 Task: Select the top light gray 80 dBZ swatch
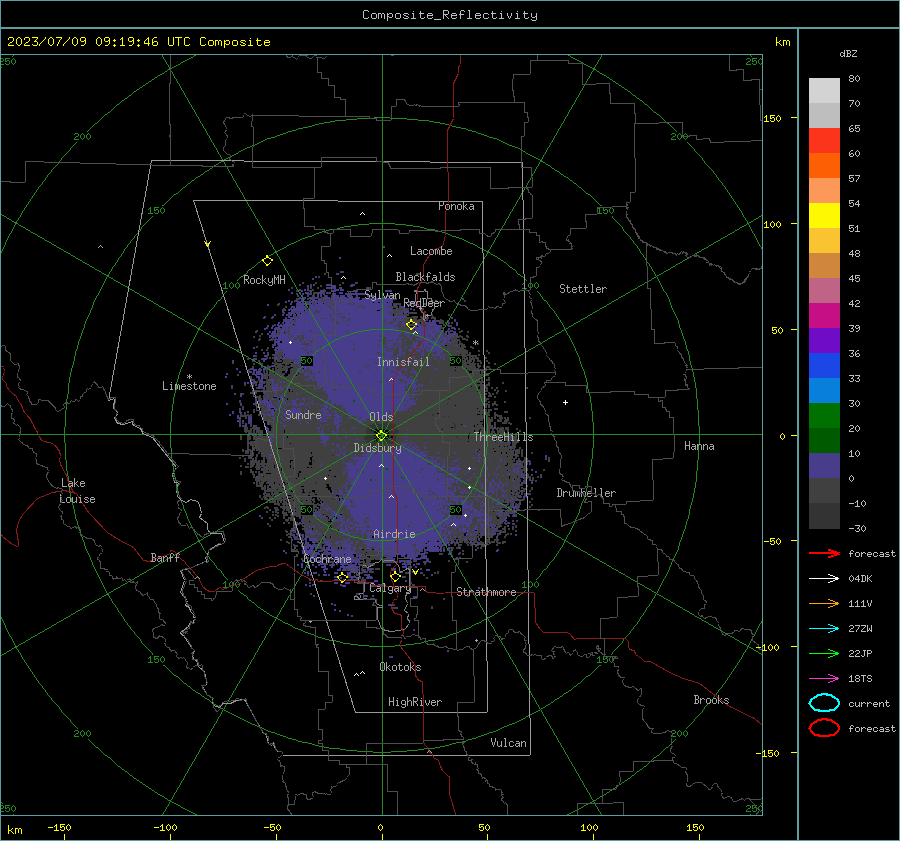tap(824, 90)
